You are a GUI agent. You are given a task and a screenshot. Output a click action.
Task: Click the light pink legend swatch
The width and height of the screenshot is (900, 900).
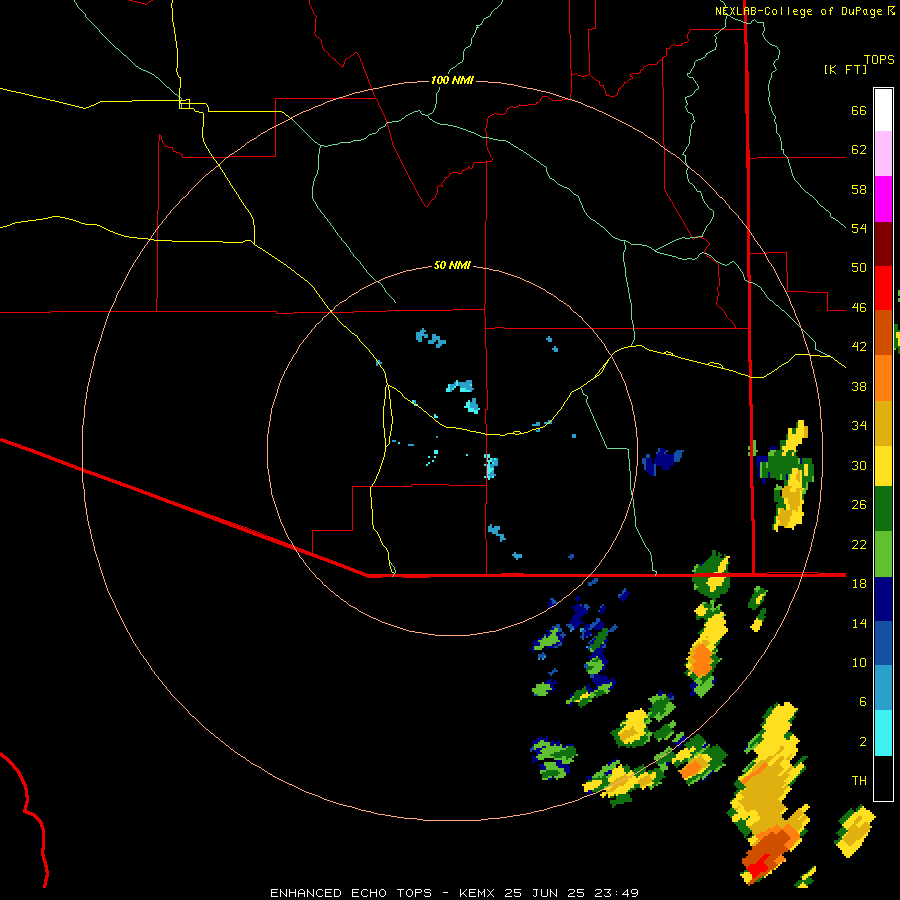pyautogui.click(x=883, y=154)
